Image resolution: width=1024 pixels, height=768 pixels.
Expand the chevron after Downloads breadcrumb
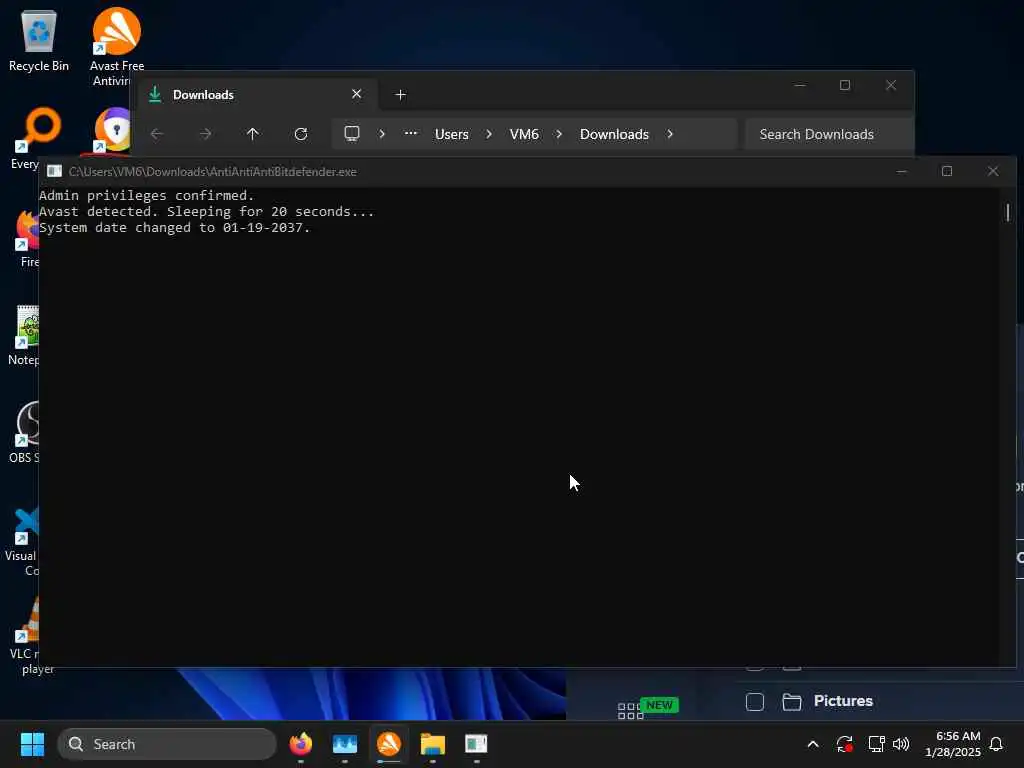(x=670, y=134)
